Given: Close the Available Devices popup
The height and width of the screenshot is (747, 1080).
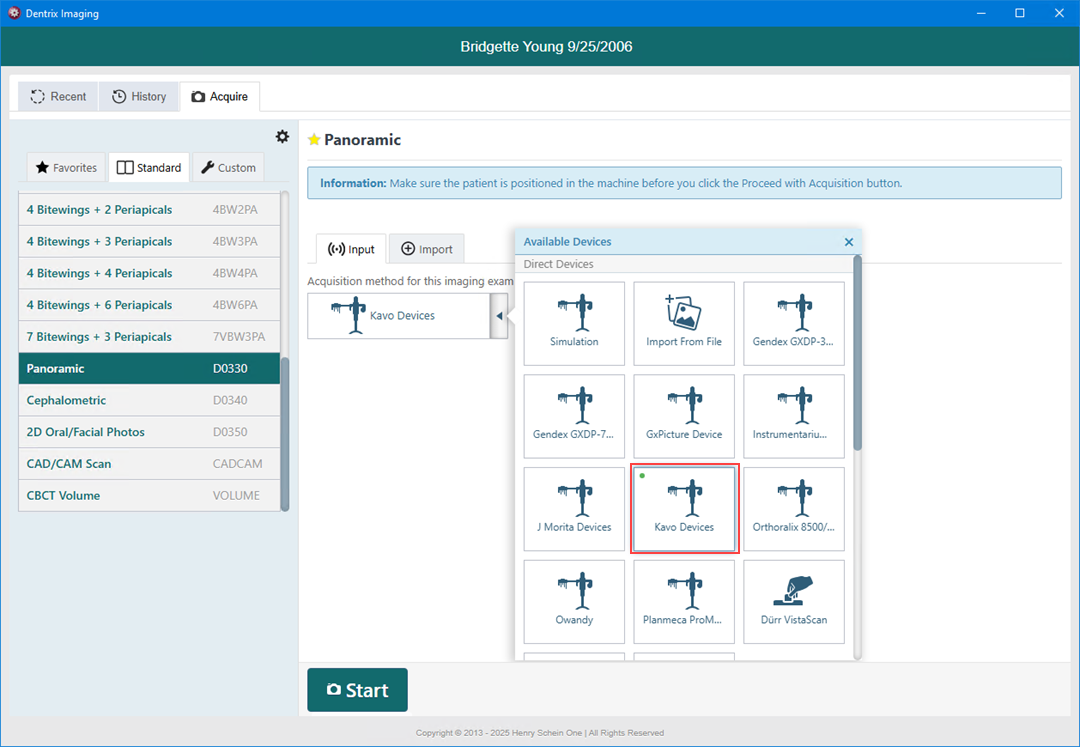Looking at the screenshot, I should pyautogui.click(x=849, y=242).
